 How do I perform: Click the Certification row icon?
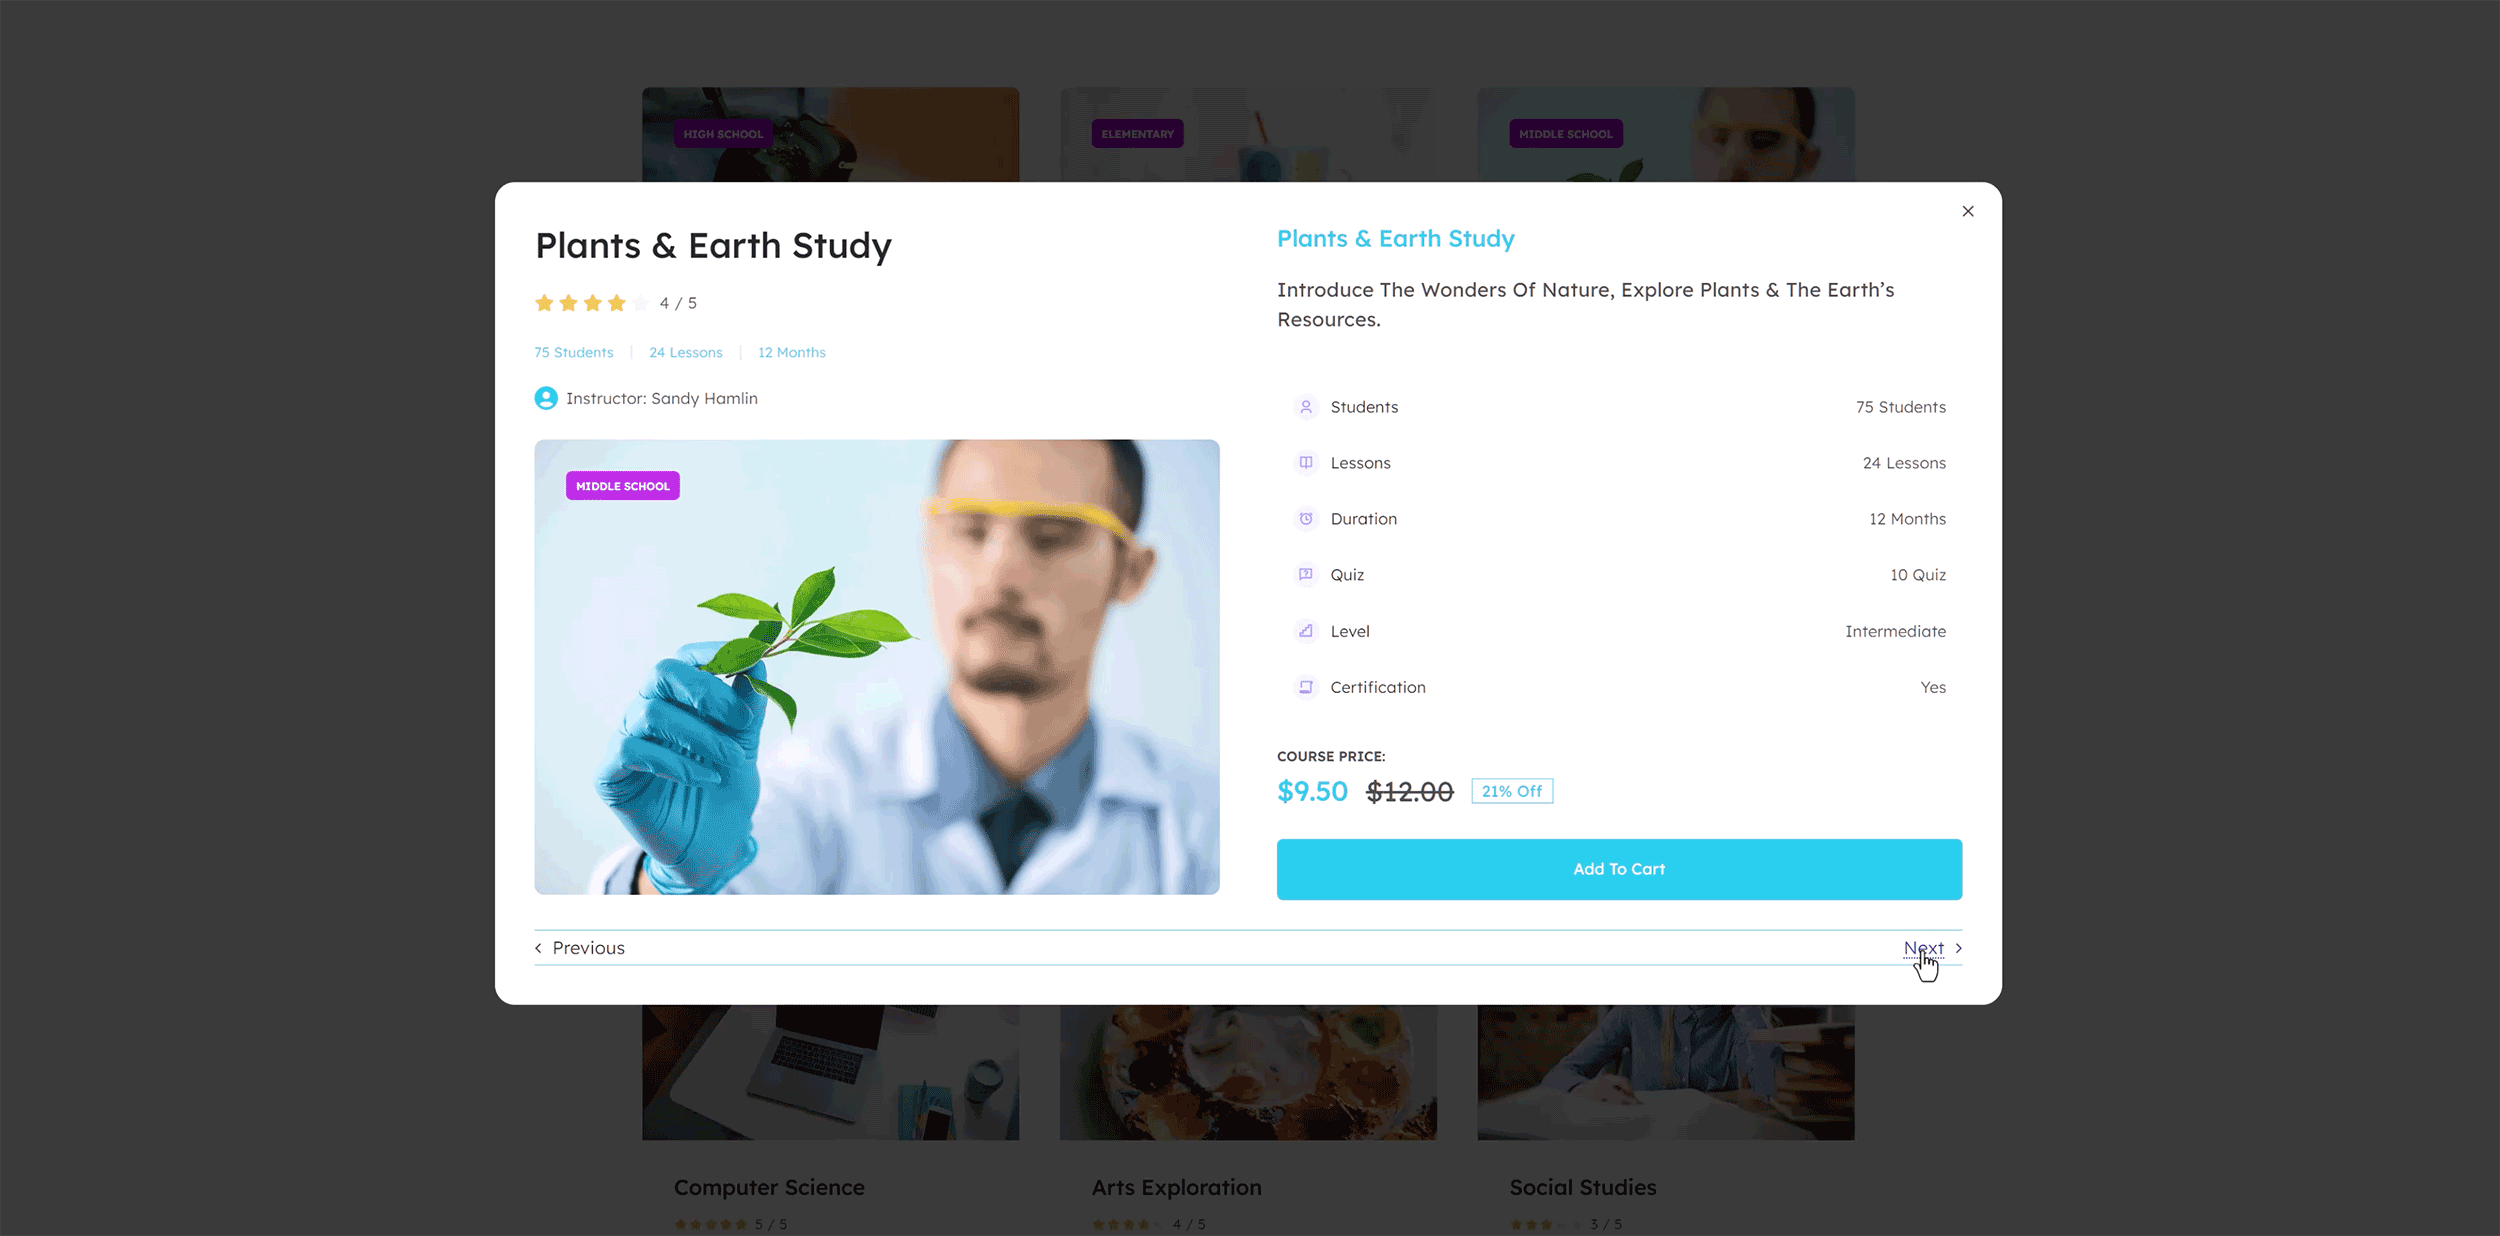[x=1305, y=687]
